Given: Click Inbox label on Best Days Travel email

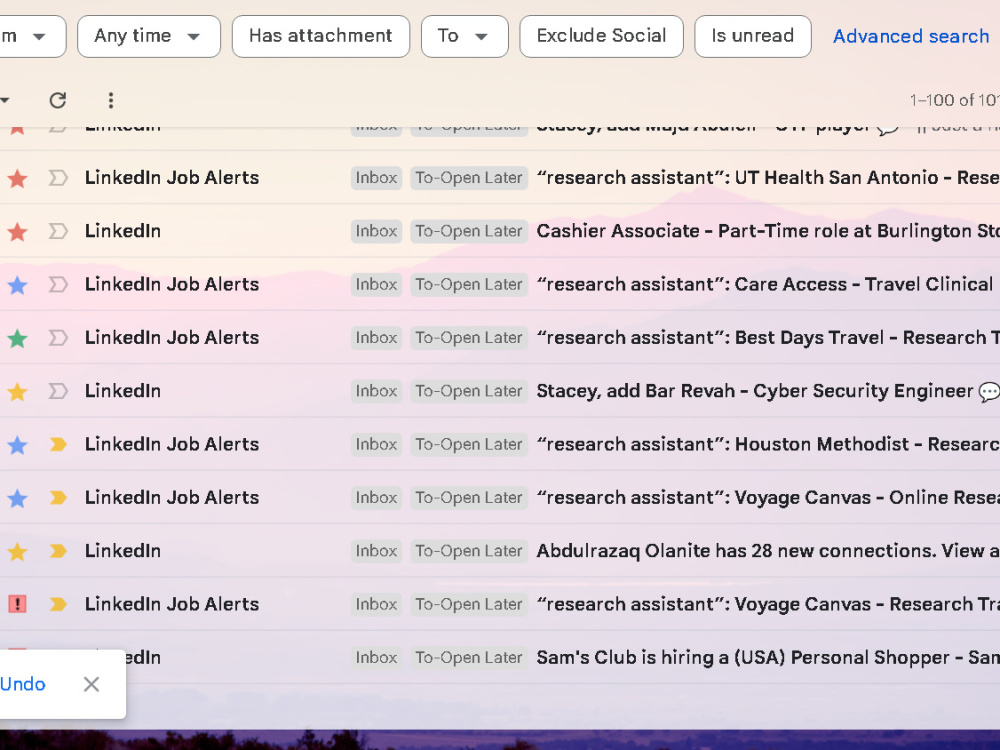Looking at the screenshot, I should coord(376,337).
